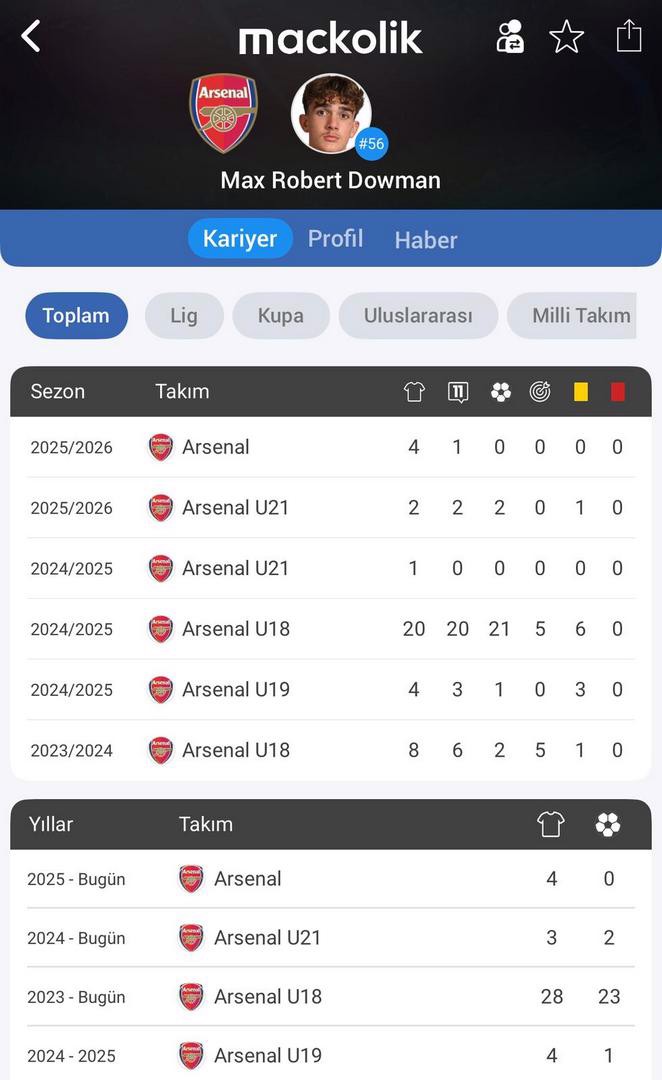Screen dimensions: 662x1080
Task: Tap the appearances shirt icon in season table
Action: click(x=414, y=392)
